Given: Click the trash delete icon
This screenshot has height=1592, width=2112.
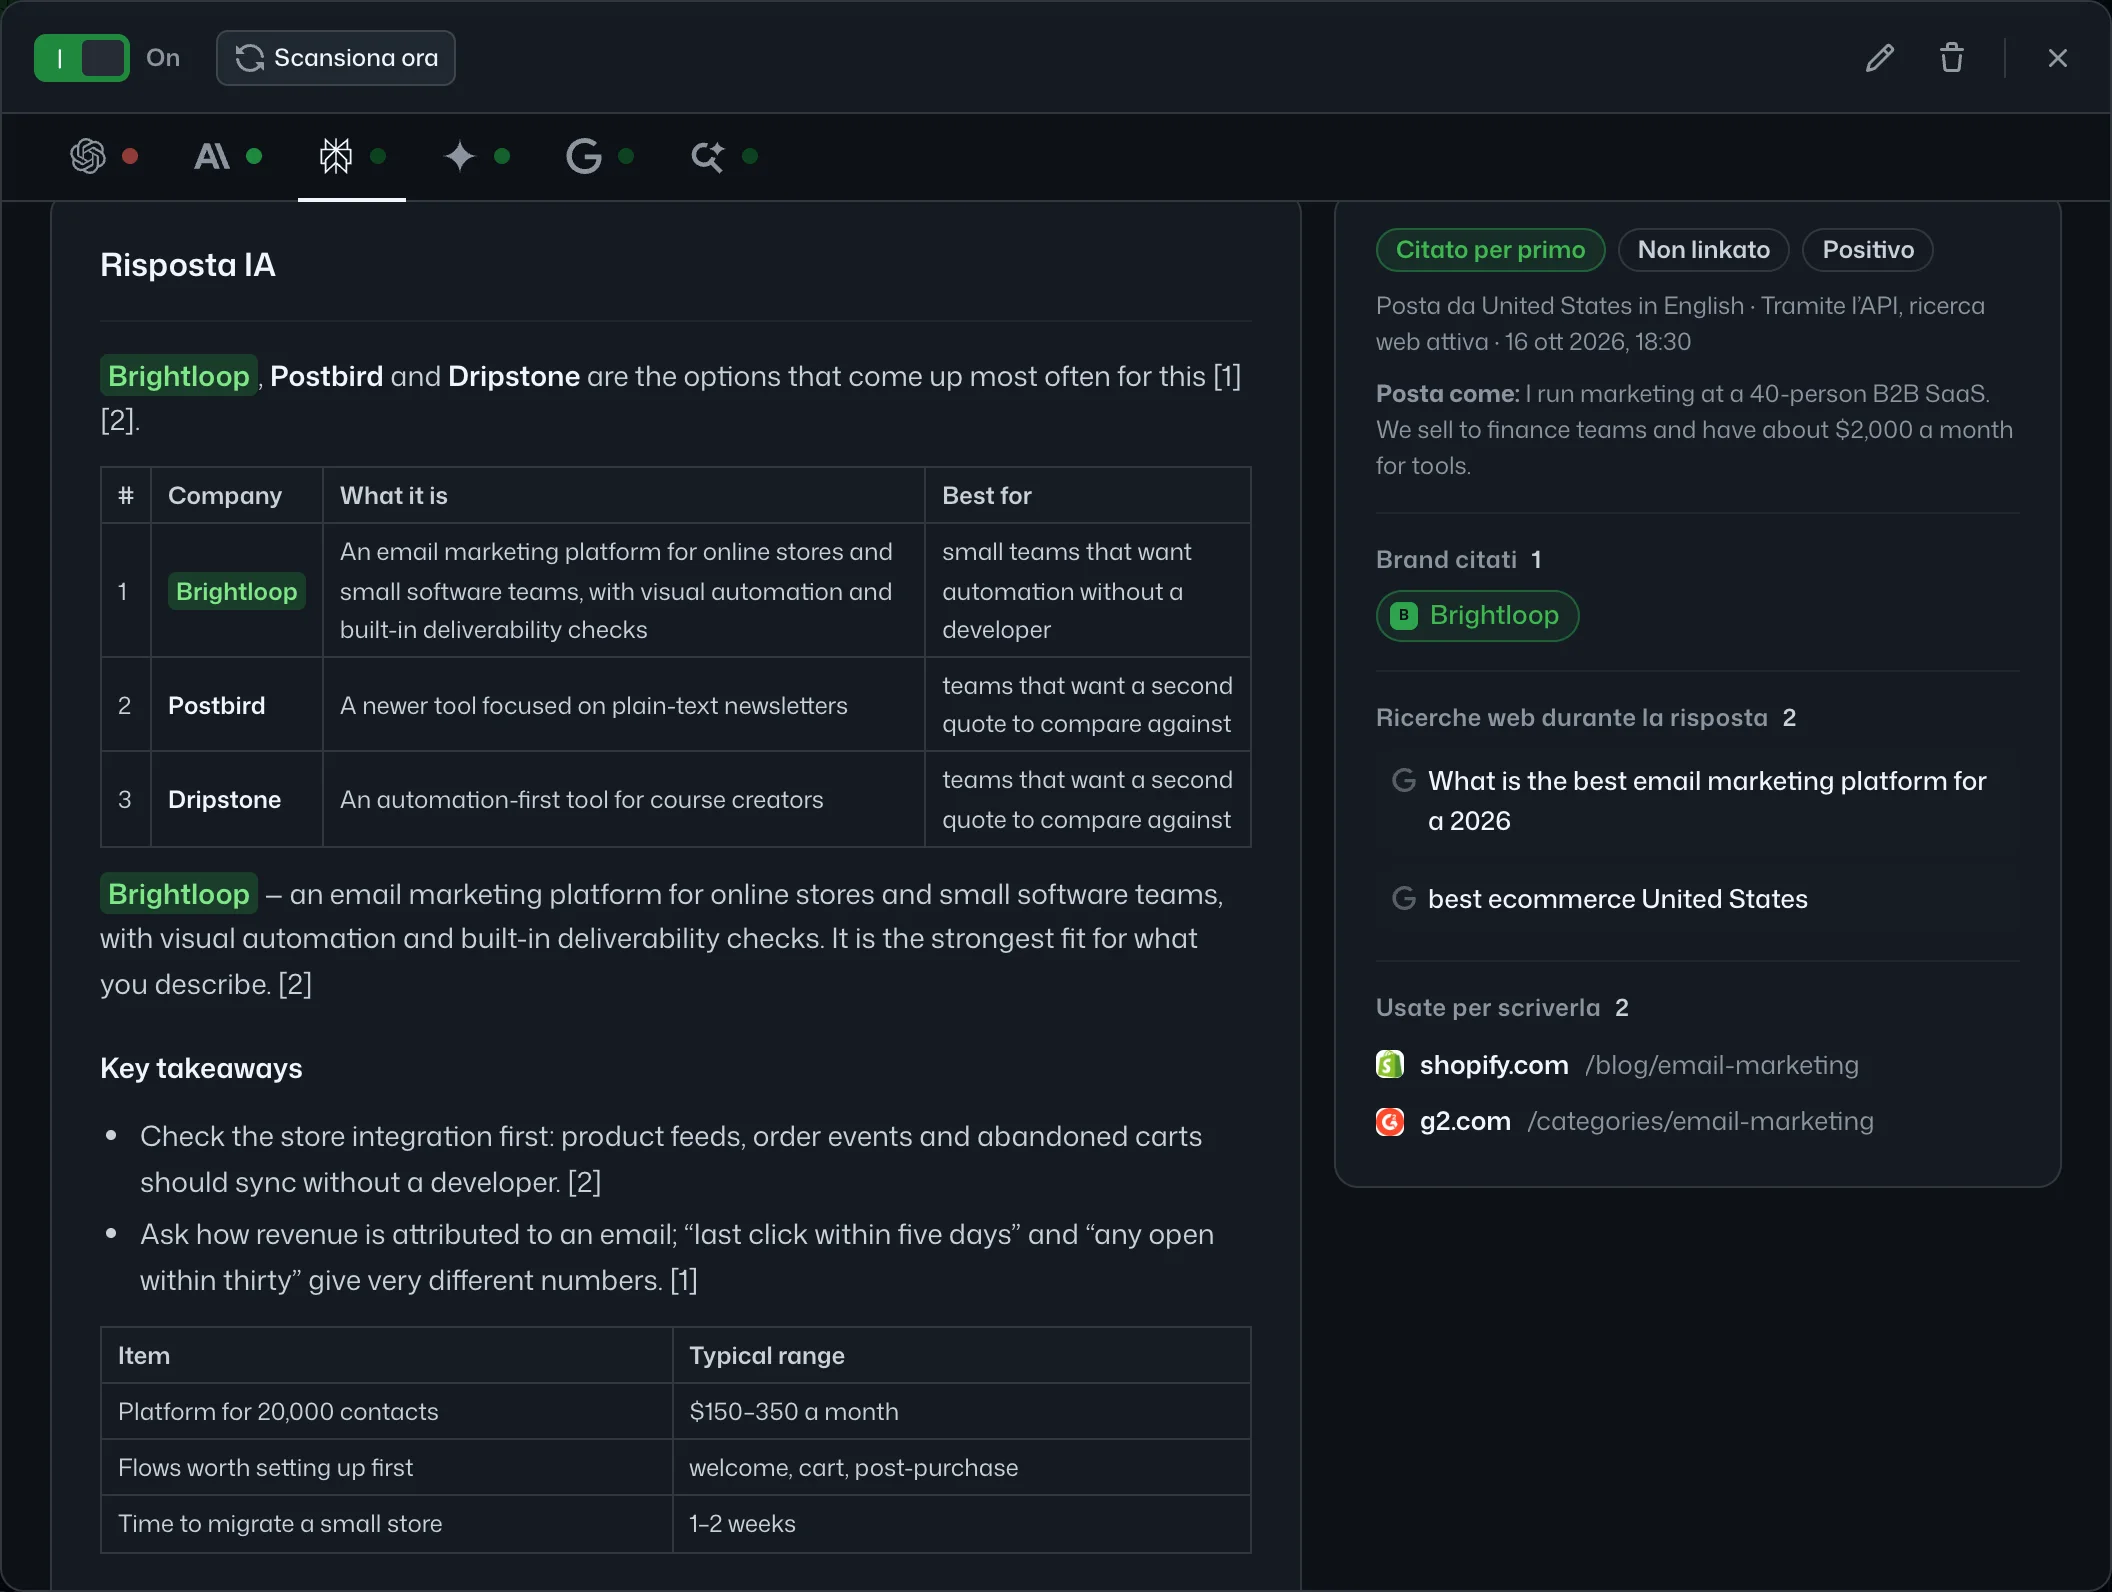Looking at the screenshot, I should pos(1951,58).
